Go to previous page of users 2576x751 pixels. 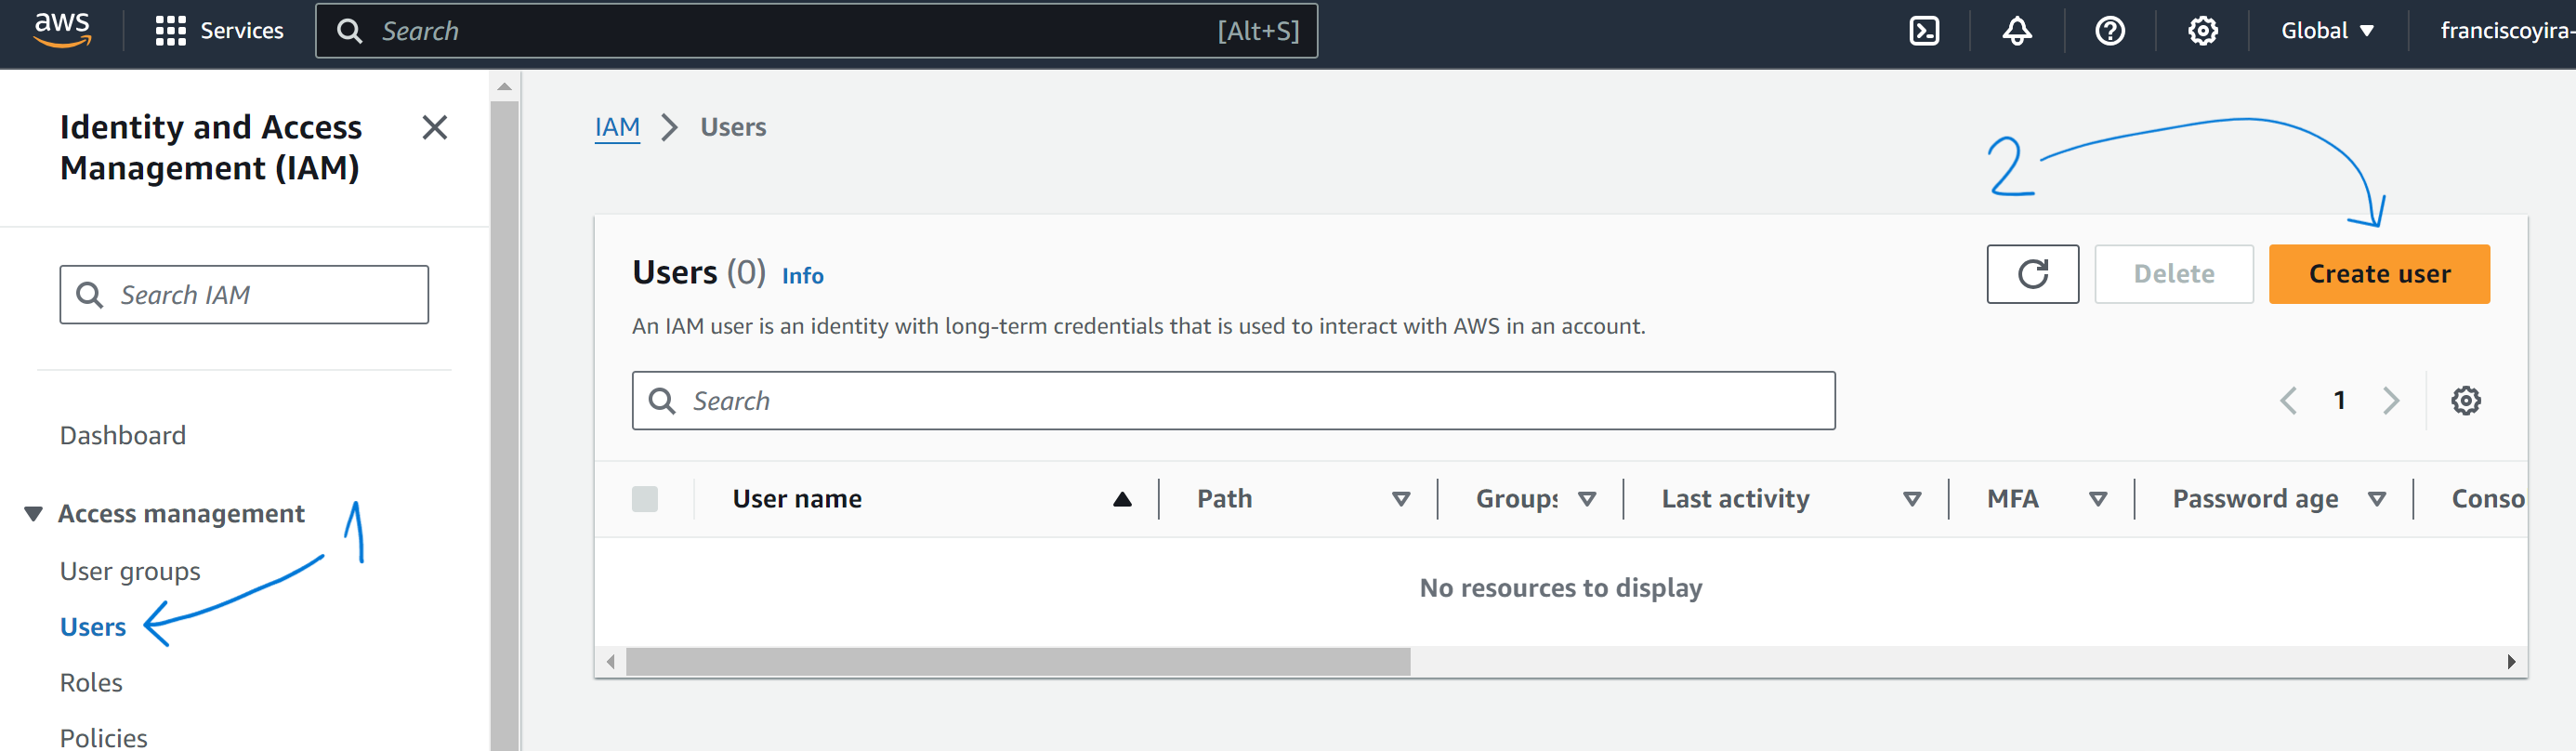click(x=2288, y=401)
